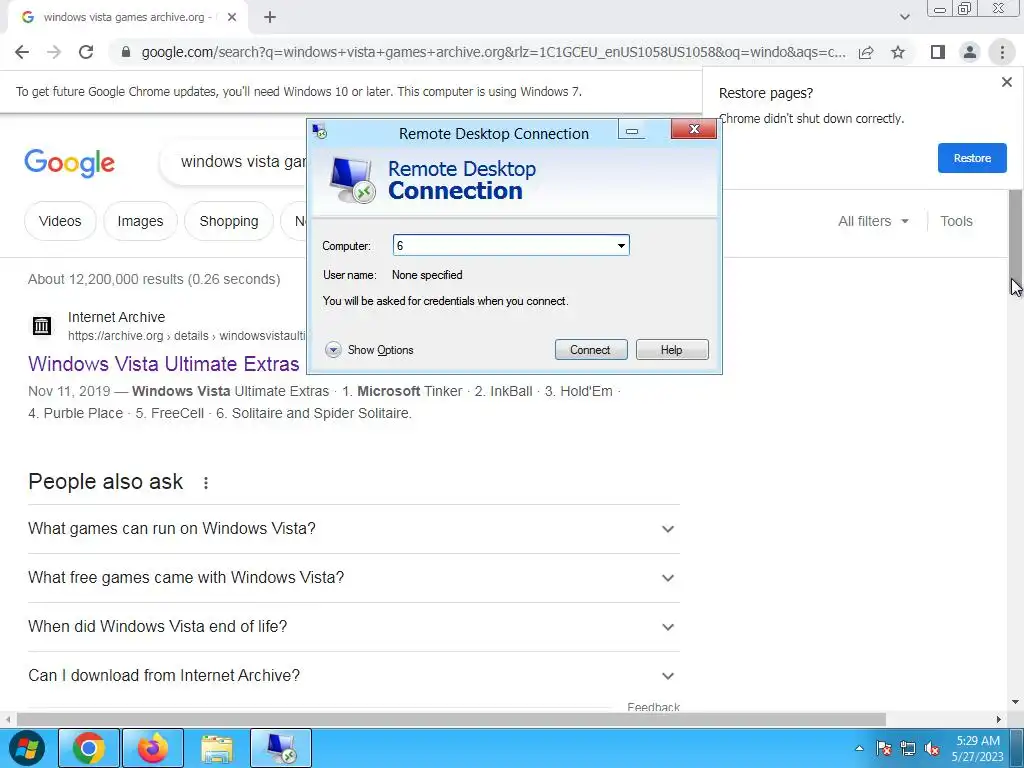The width and height of the screenshot is (1024, 768).
Task: Expand What games can run on Vista
Action: (x=354, y=528)
